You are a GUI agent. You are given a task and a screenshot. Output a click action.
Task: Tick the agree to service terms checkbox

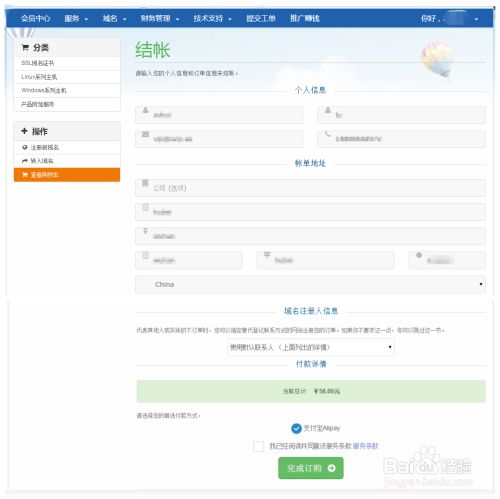258,446
